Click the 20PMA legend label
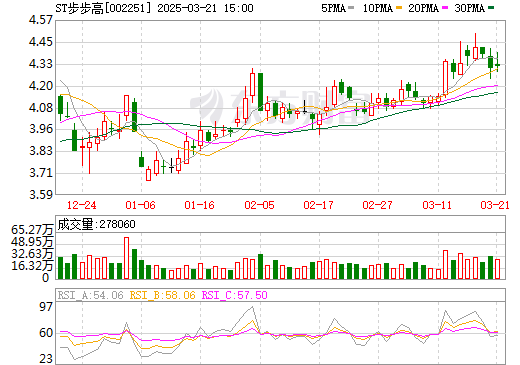The image size is (520, 365). pyautogui.click(x=423, y=8)
